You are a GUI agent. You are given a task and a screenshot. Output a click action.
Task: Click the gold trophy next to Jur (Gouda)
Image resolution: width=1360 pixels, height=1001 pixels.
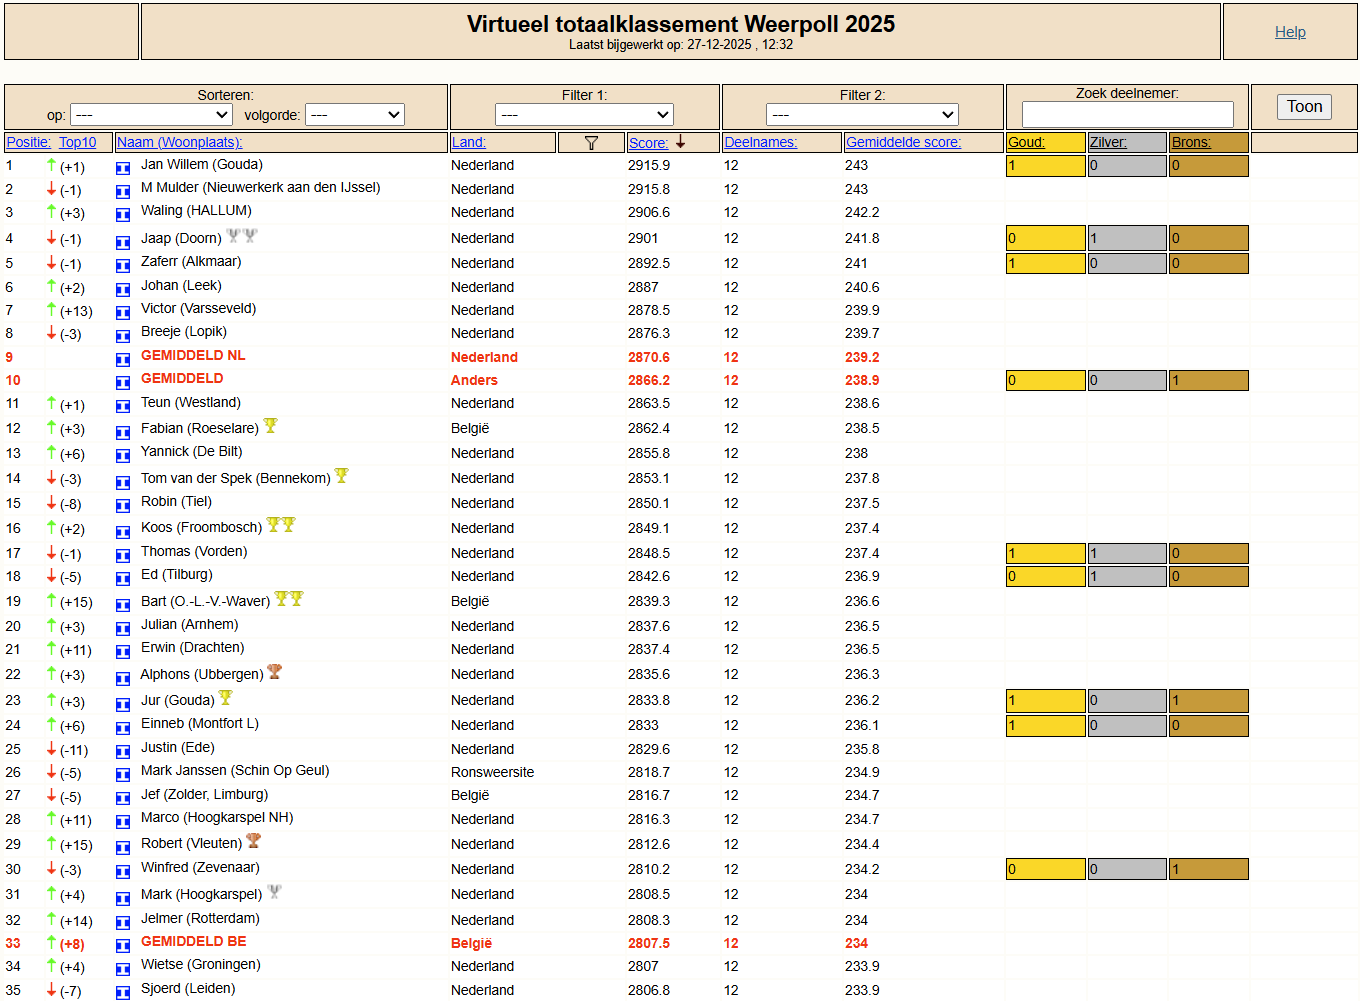[x=226, y=698]
